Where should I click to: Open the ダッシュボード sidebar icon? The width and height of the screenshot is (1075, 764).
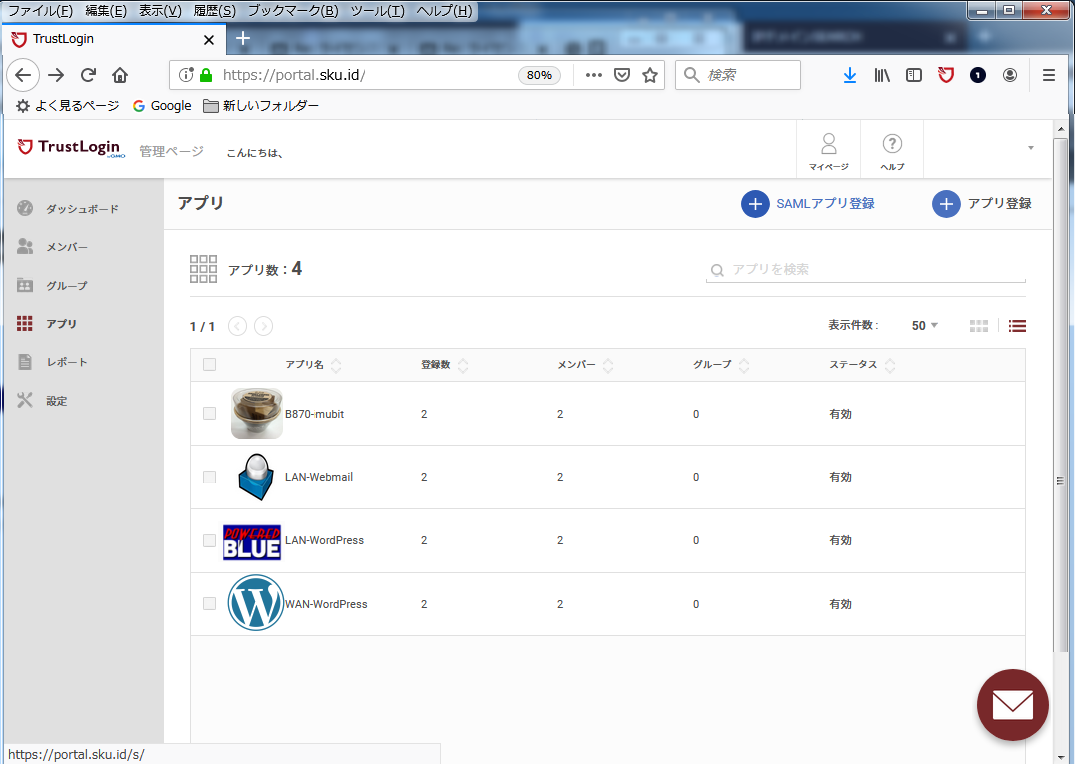point(25,208)
